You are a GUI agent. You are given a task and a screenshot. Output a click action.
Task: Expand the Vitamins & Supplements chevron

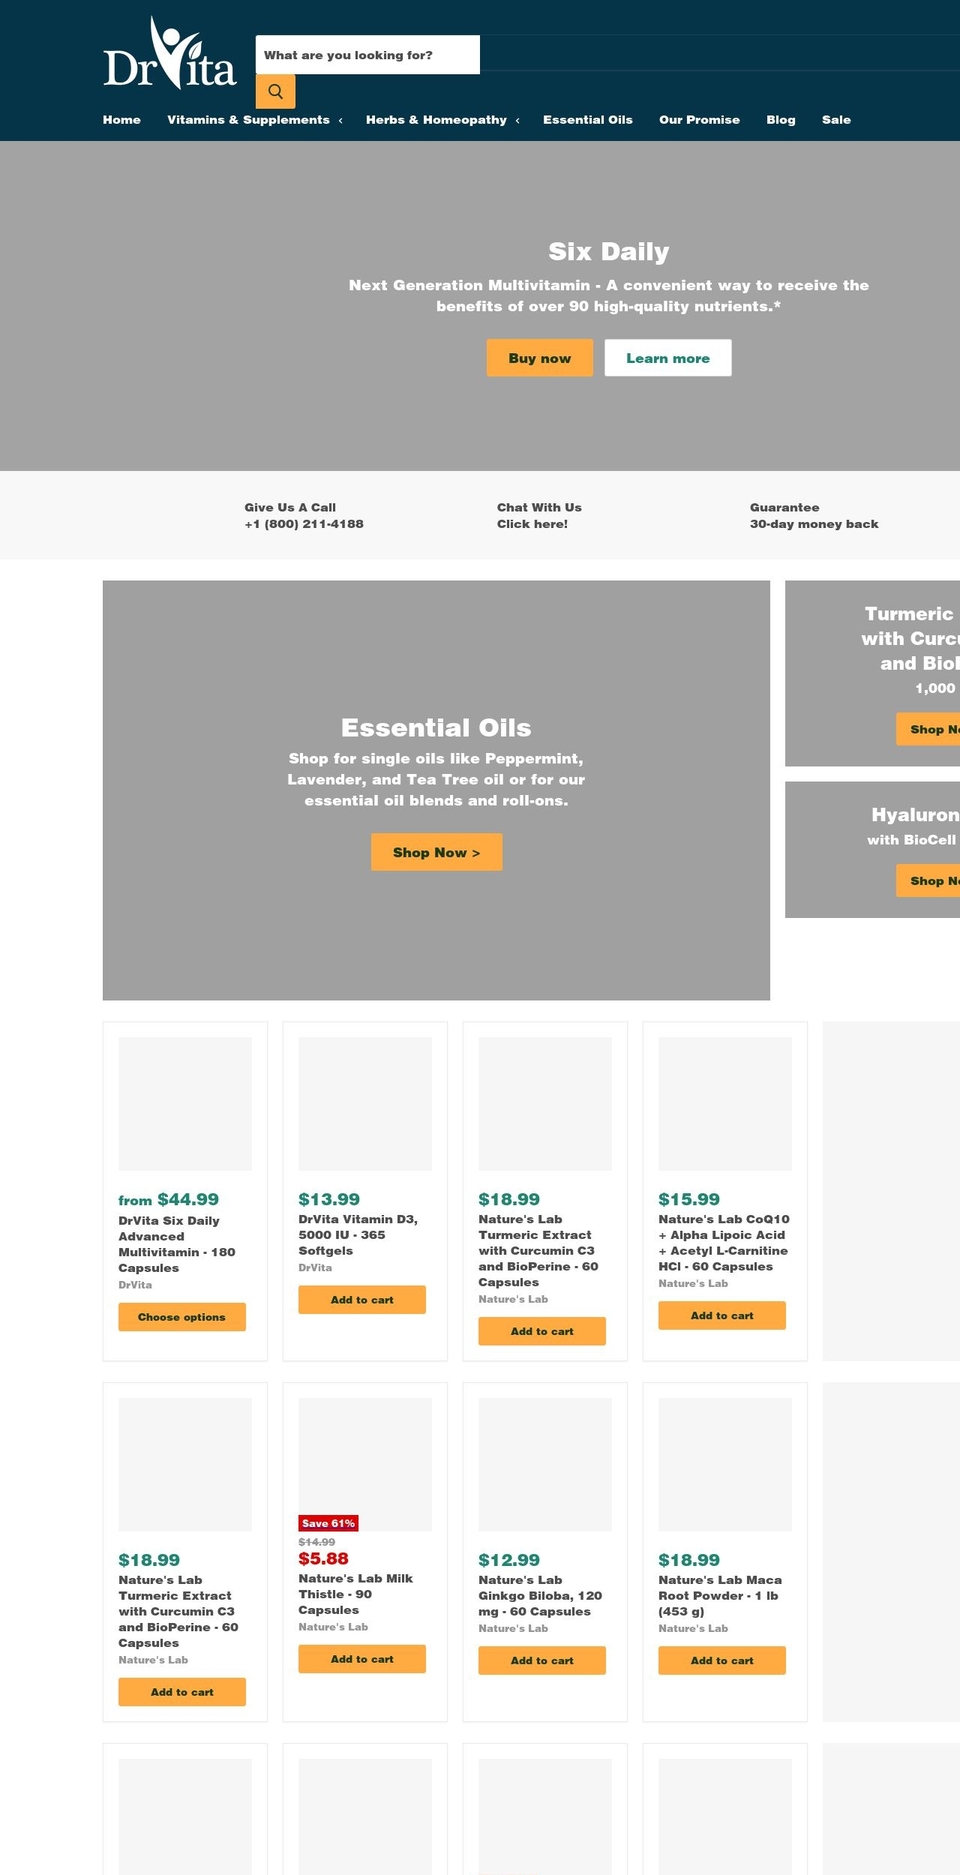pyautogui.click(x=340, y=121)
